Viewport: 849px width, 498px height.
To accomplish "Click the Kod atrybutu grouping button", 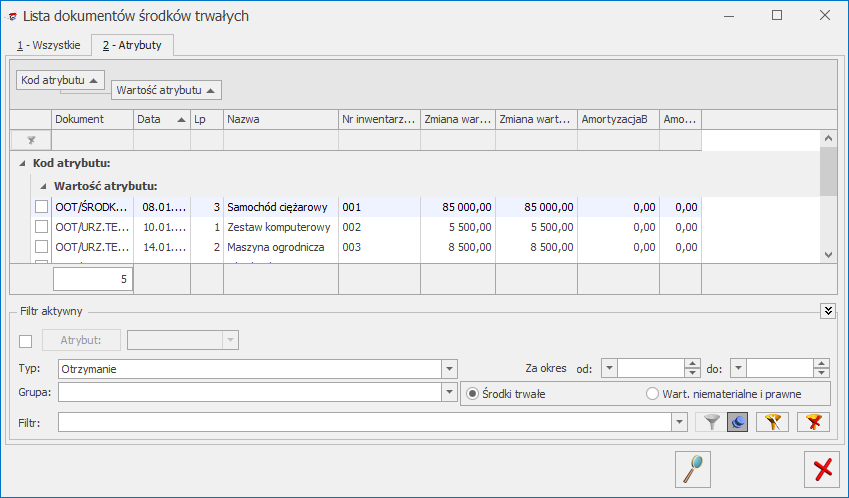I will [60, 79].
